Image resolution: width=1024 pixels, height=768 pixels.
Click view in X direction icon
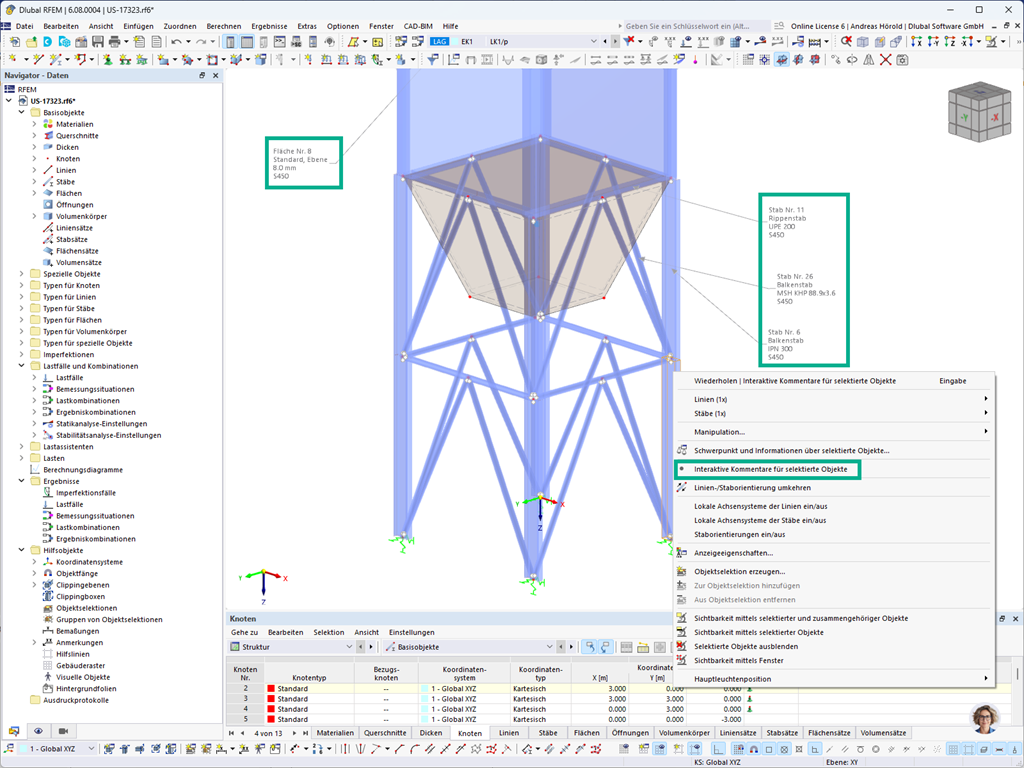click(916, 42)
